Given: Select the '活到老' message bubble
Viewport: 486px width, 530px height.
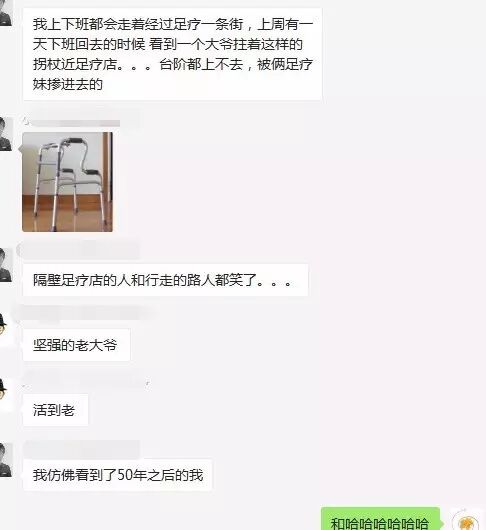Looking at the screenshot, I should coord(55,410).
